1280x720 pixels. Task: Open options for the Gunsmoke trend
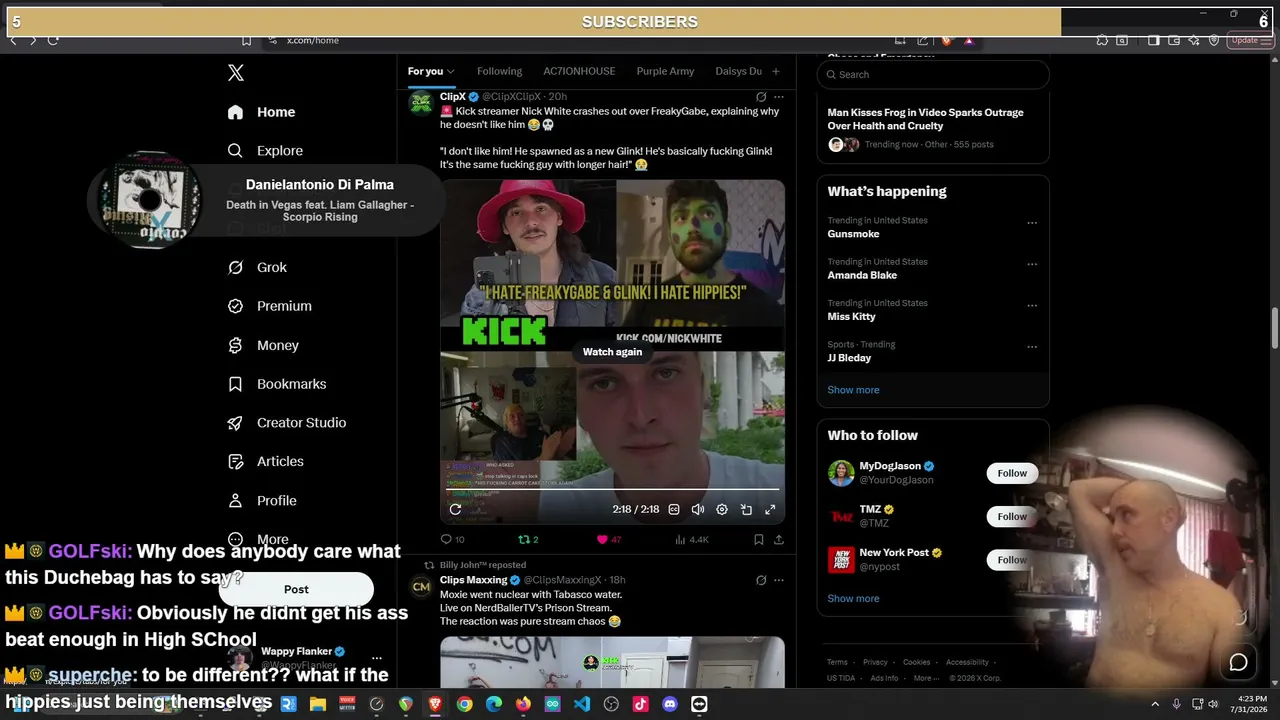click(1032, 223)
